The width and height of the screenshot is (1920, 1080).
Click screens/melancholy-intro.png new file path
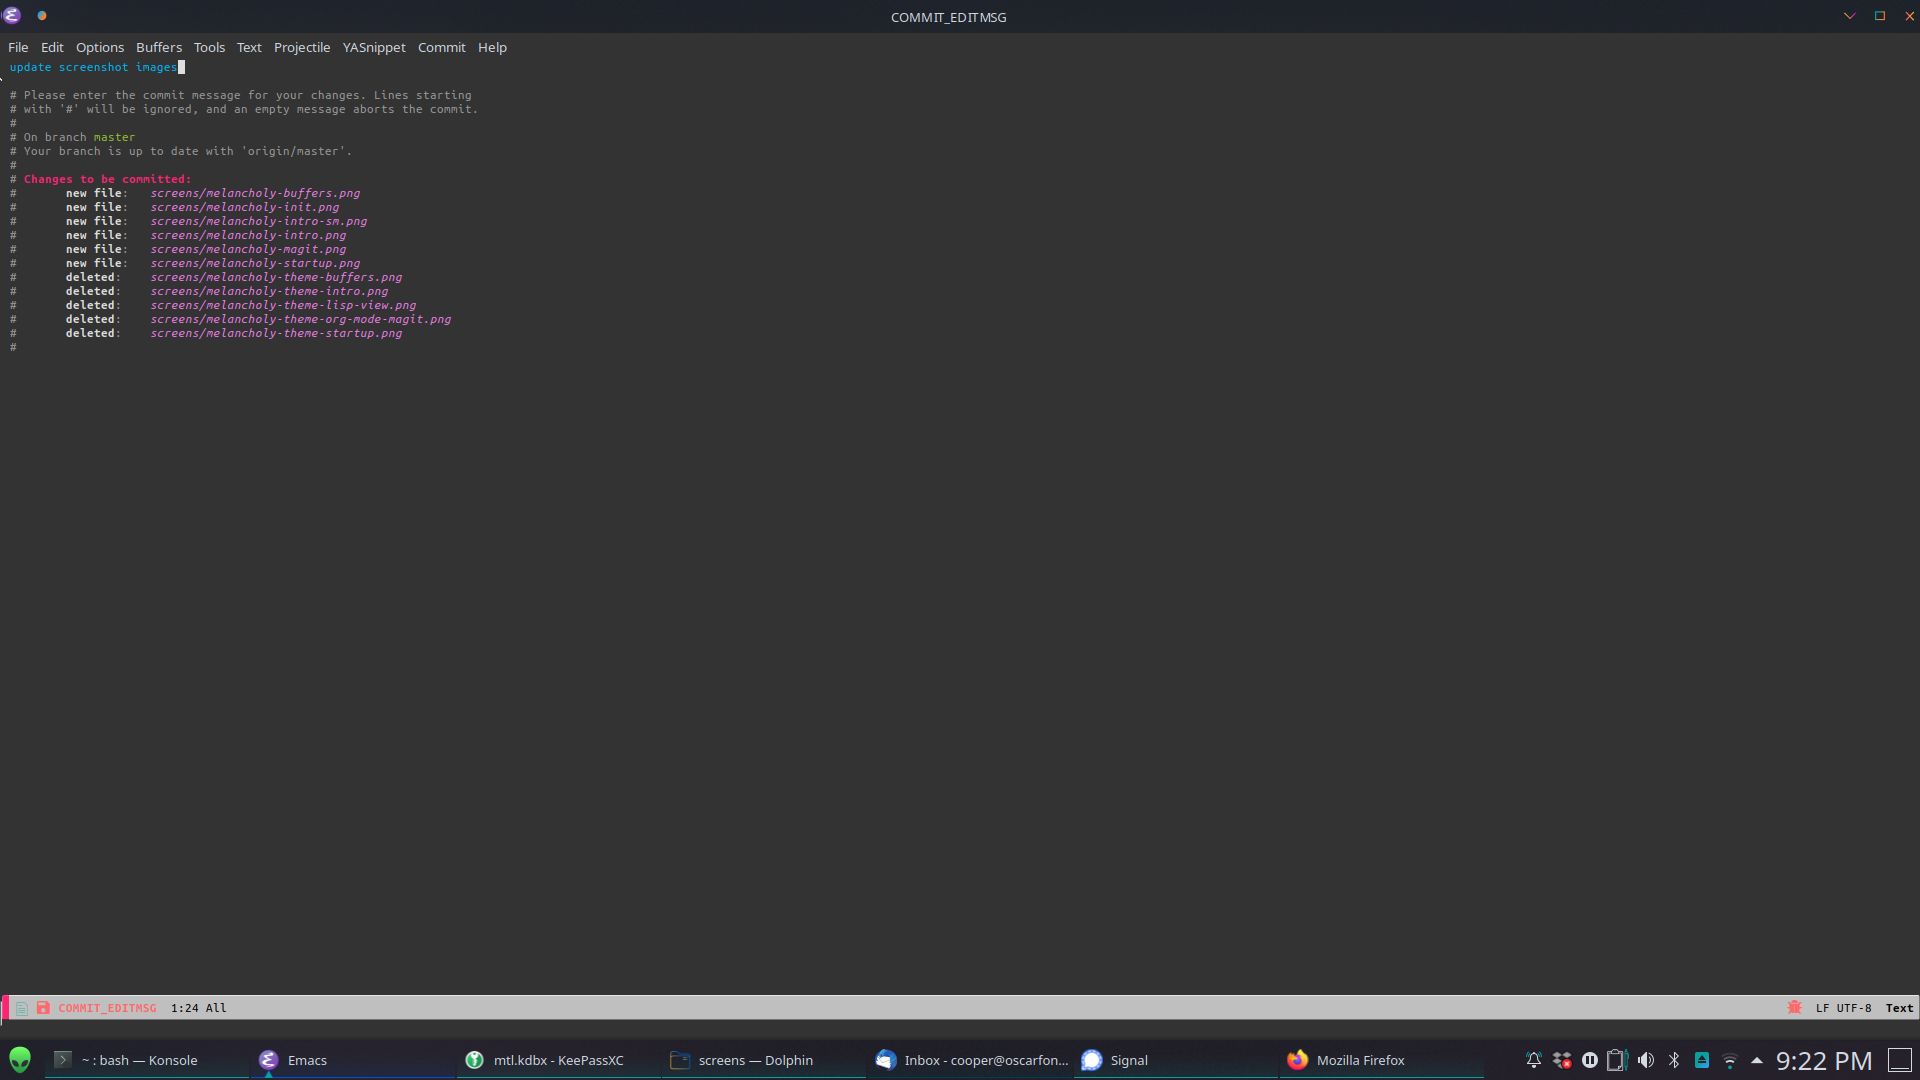(x=248, y=235)
